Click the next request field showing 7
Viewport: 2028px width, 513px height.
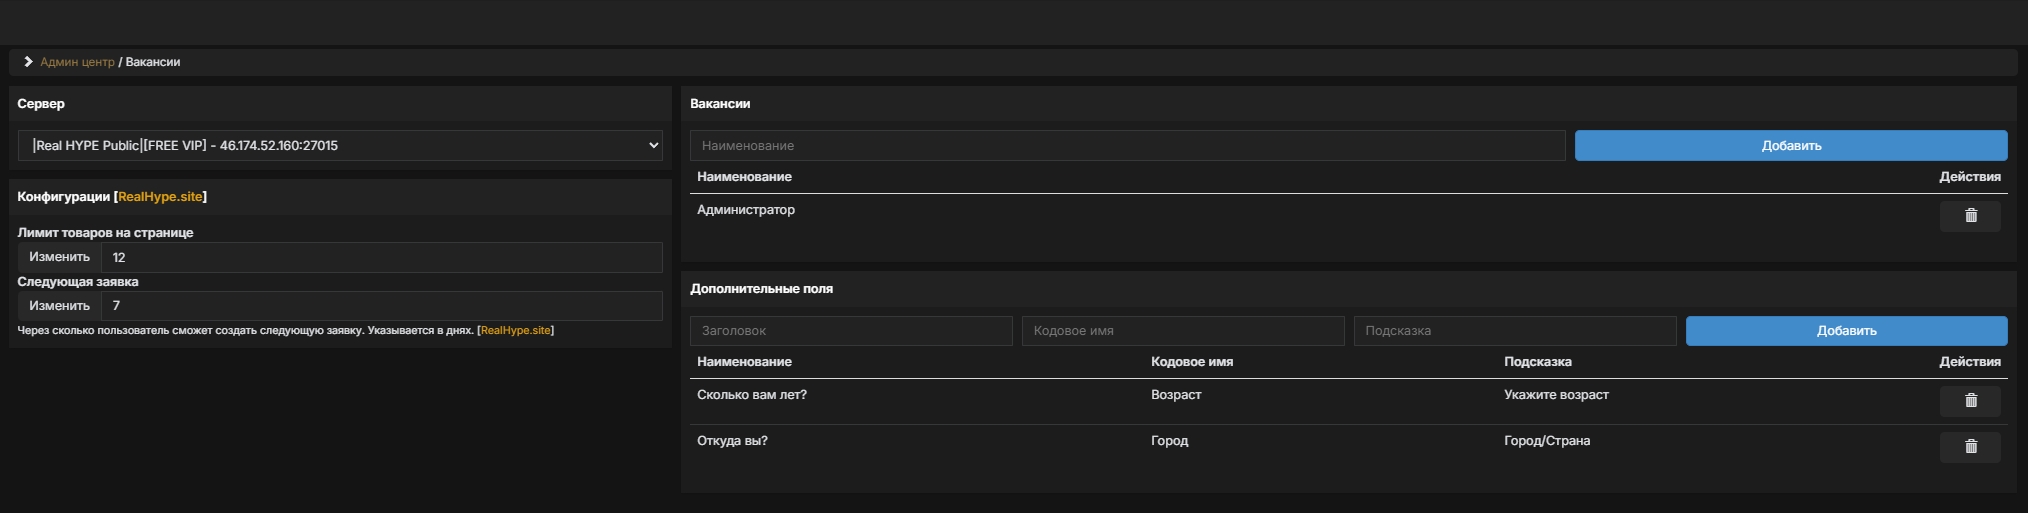coord(381,306)
